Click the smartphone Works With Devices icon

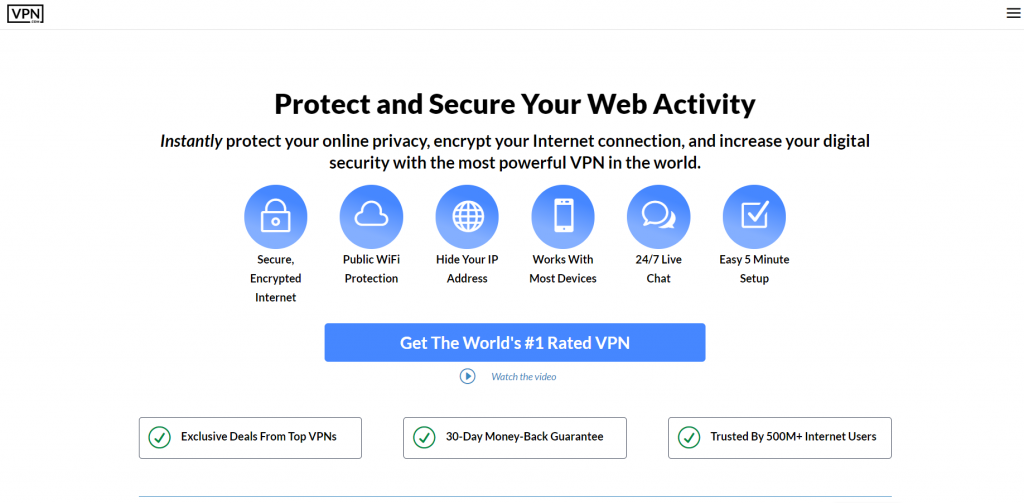coord(563,217)
